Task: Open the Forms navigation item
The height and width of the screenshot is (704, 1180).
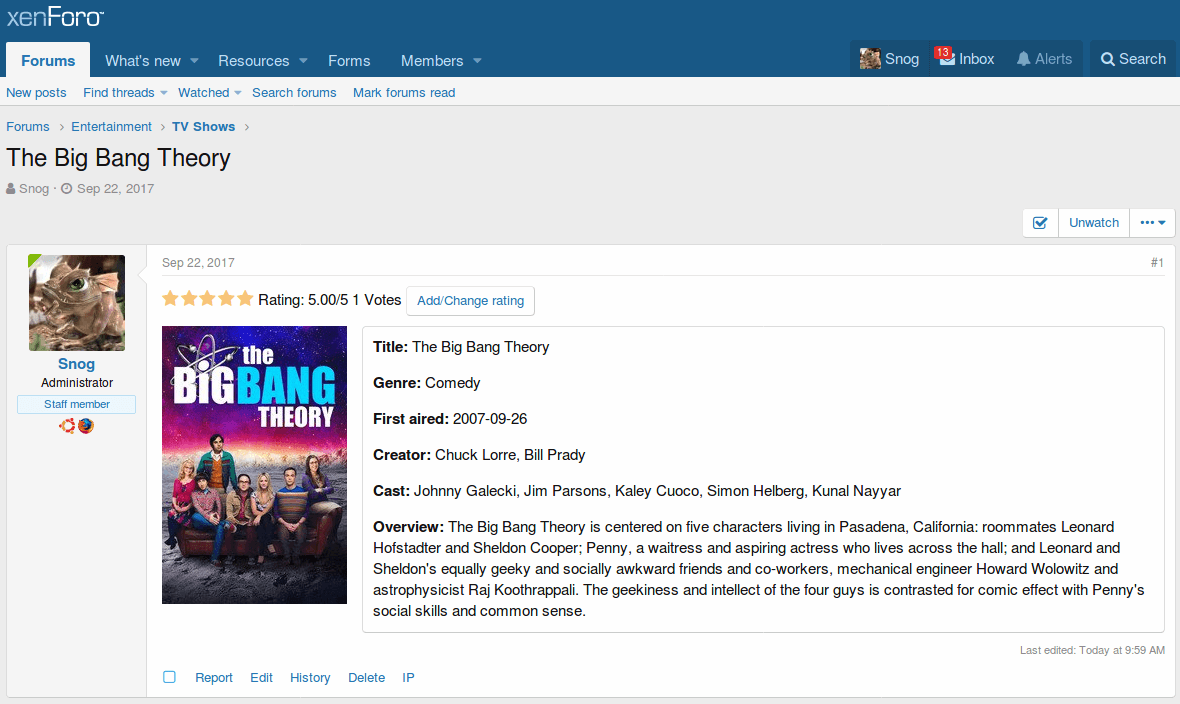Action: tap(349, 60)
